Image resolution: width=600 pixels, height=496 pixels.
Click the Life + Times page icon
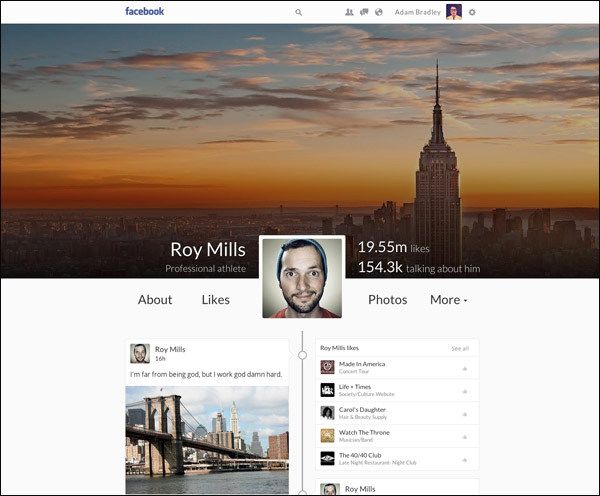click(327, 390)
